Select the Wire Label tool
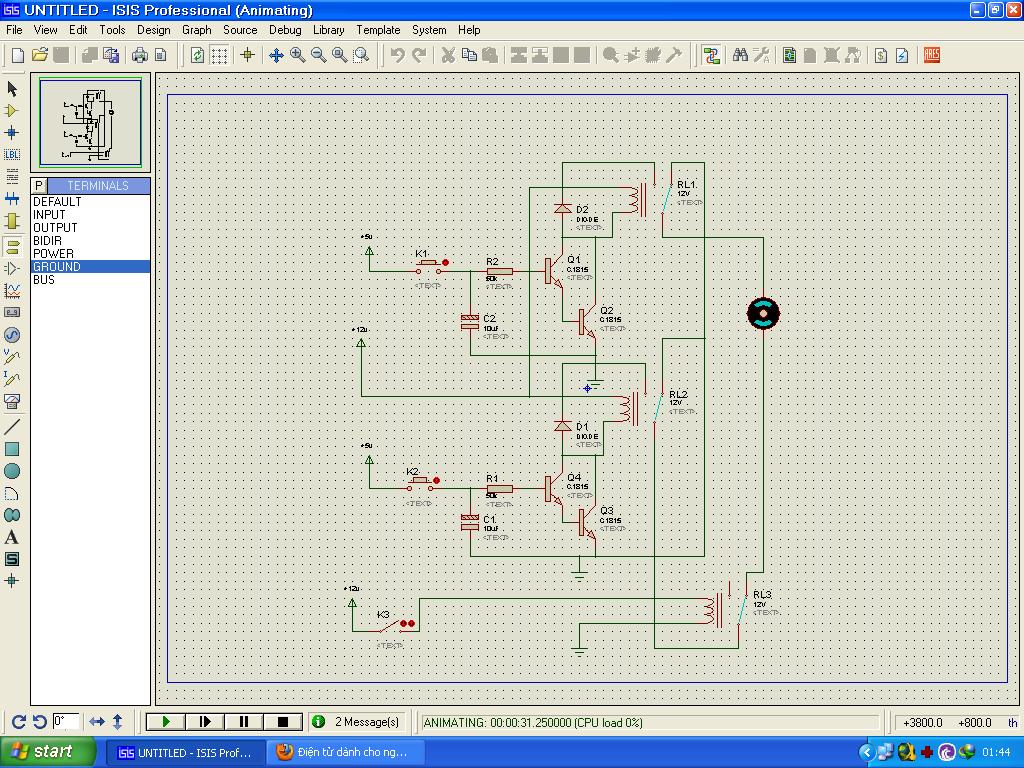 [x=12, y=155]
